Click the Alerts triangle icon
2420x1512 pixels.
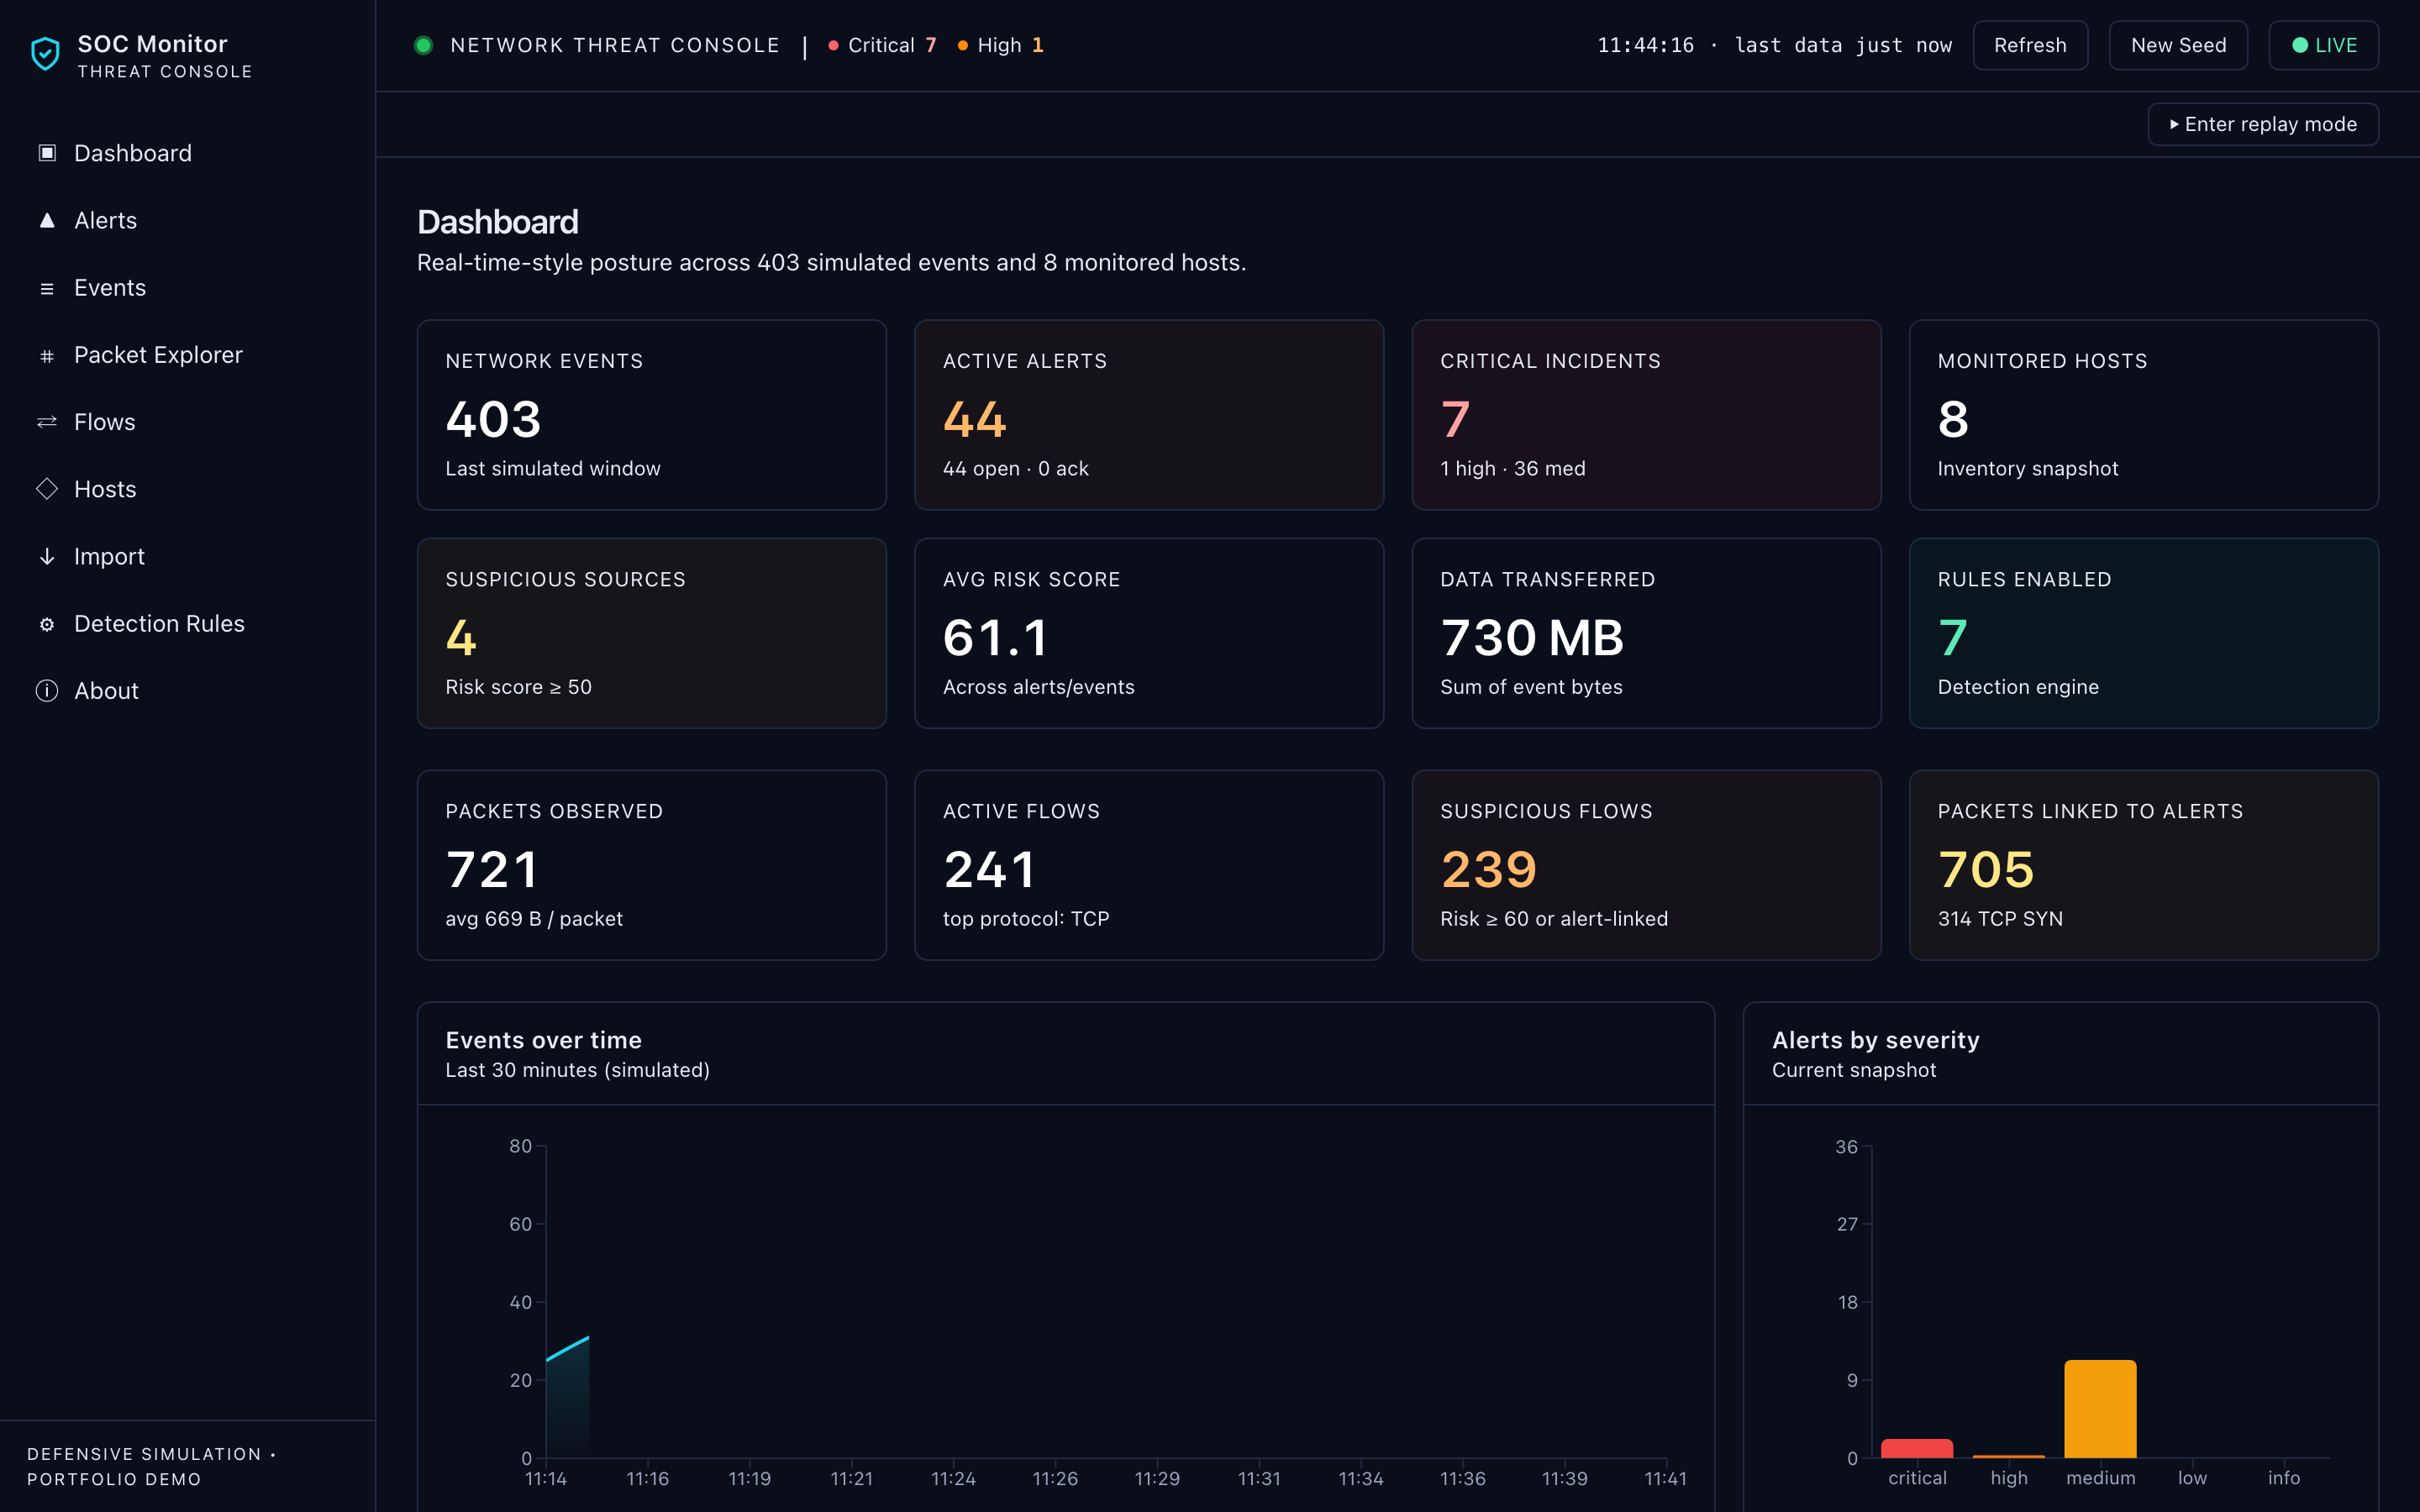click(47, 220)
